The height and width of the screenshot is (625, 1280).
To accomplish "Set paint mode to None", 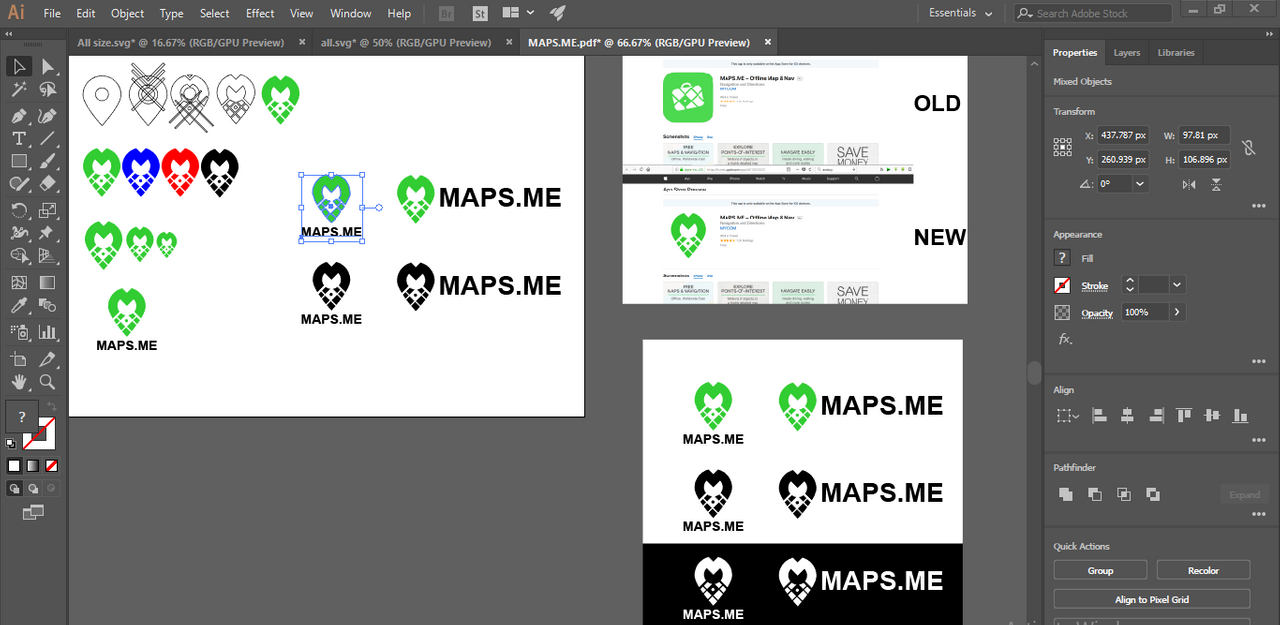I will pos(51,466).
